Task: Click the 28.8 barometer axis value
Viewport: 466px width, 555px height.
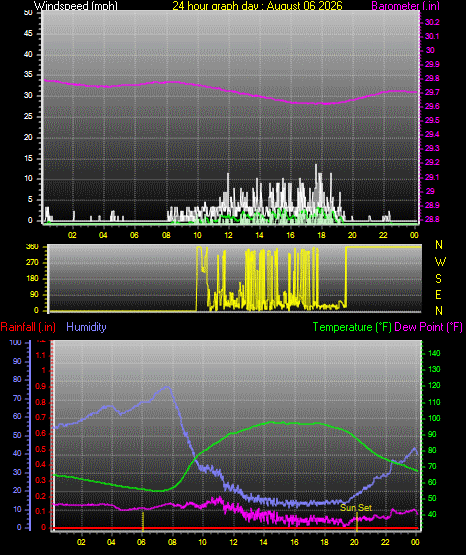Action: pos(432,219)
